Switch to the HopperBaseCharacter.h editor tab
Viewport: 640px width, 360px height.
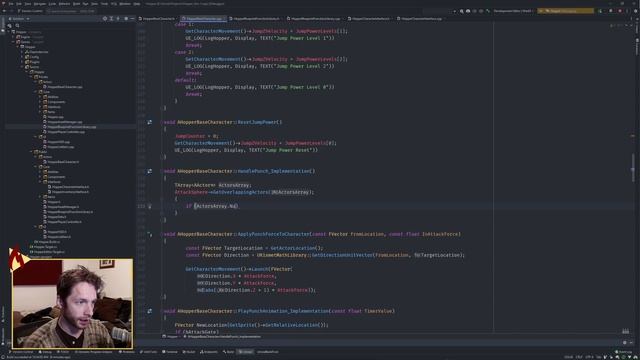pyautogui.click(x=157, y=19)
